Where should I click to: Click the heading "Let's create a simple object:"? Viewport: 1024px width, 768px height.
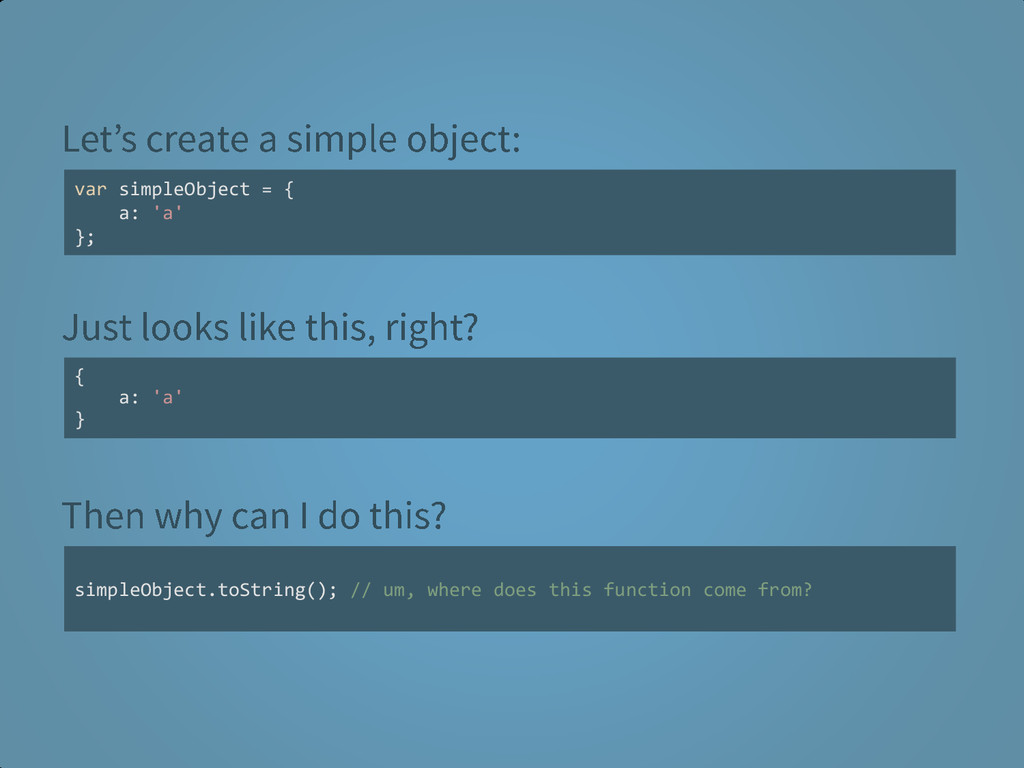(291, 140)
